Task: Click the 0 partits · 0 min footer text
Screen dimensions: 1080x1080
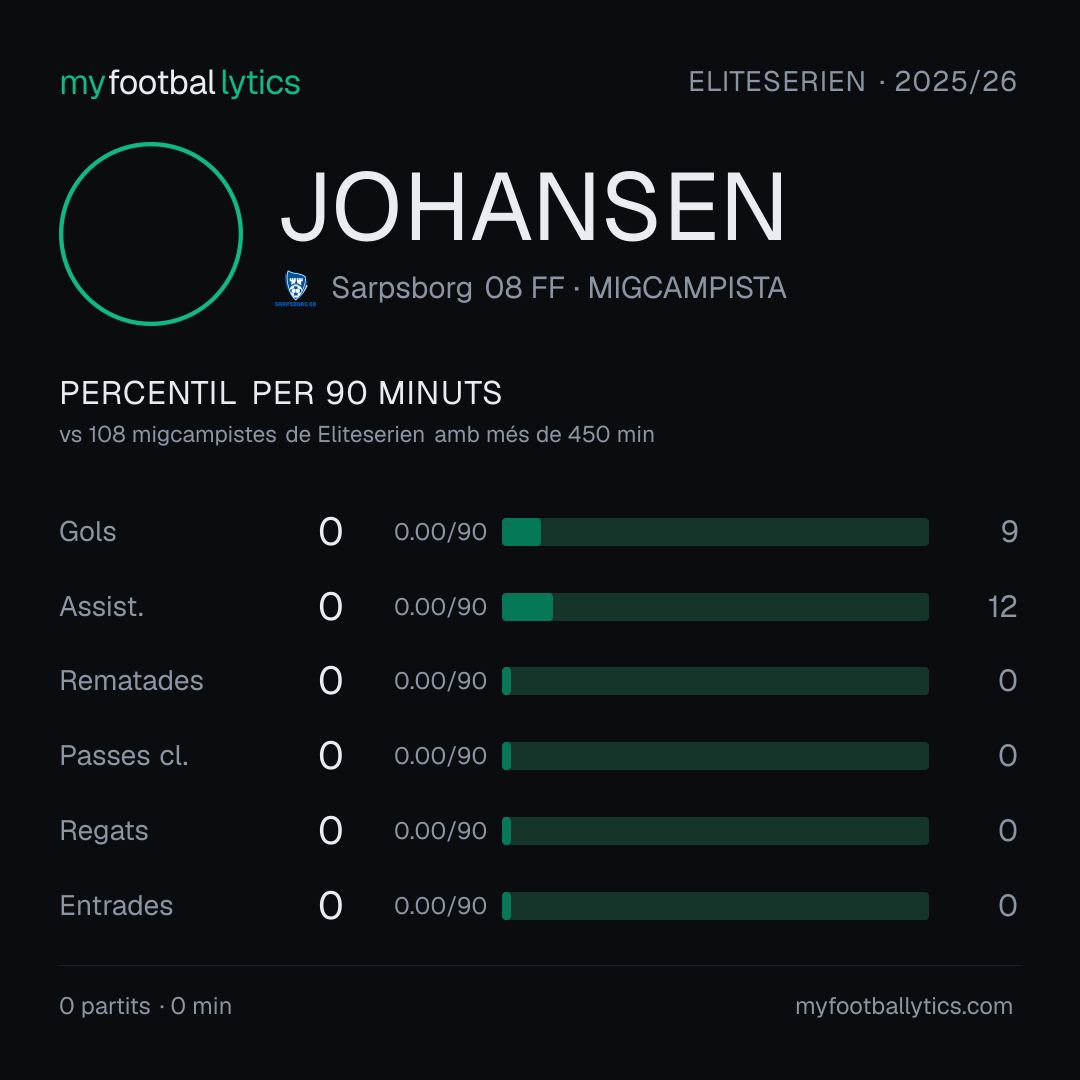Action: [146, 1006]
